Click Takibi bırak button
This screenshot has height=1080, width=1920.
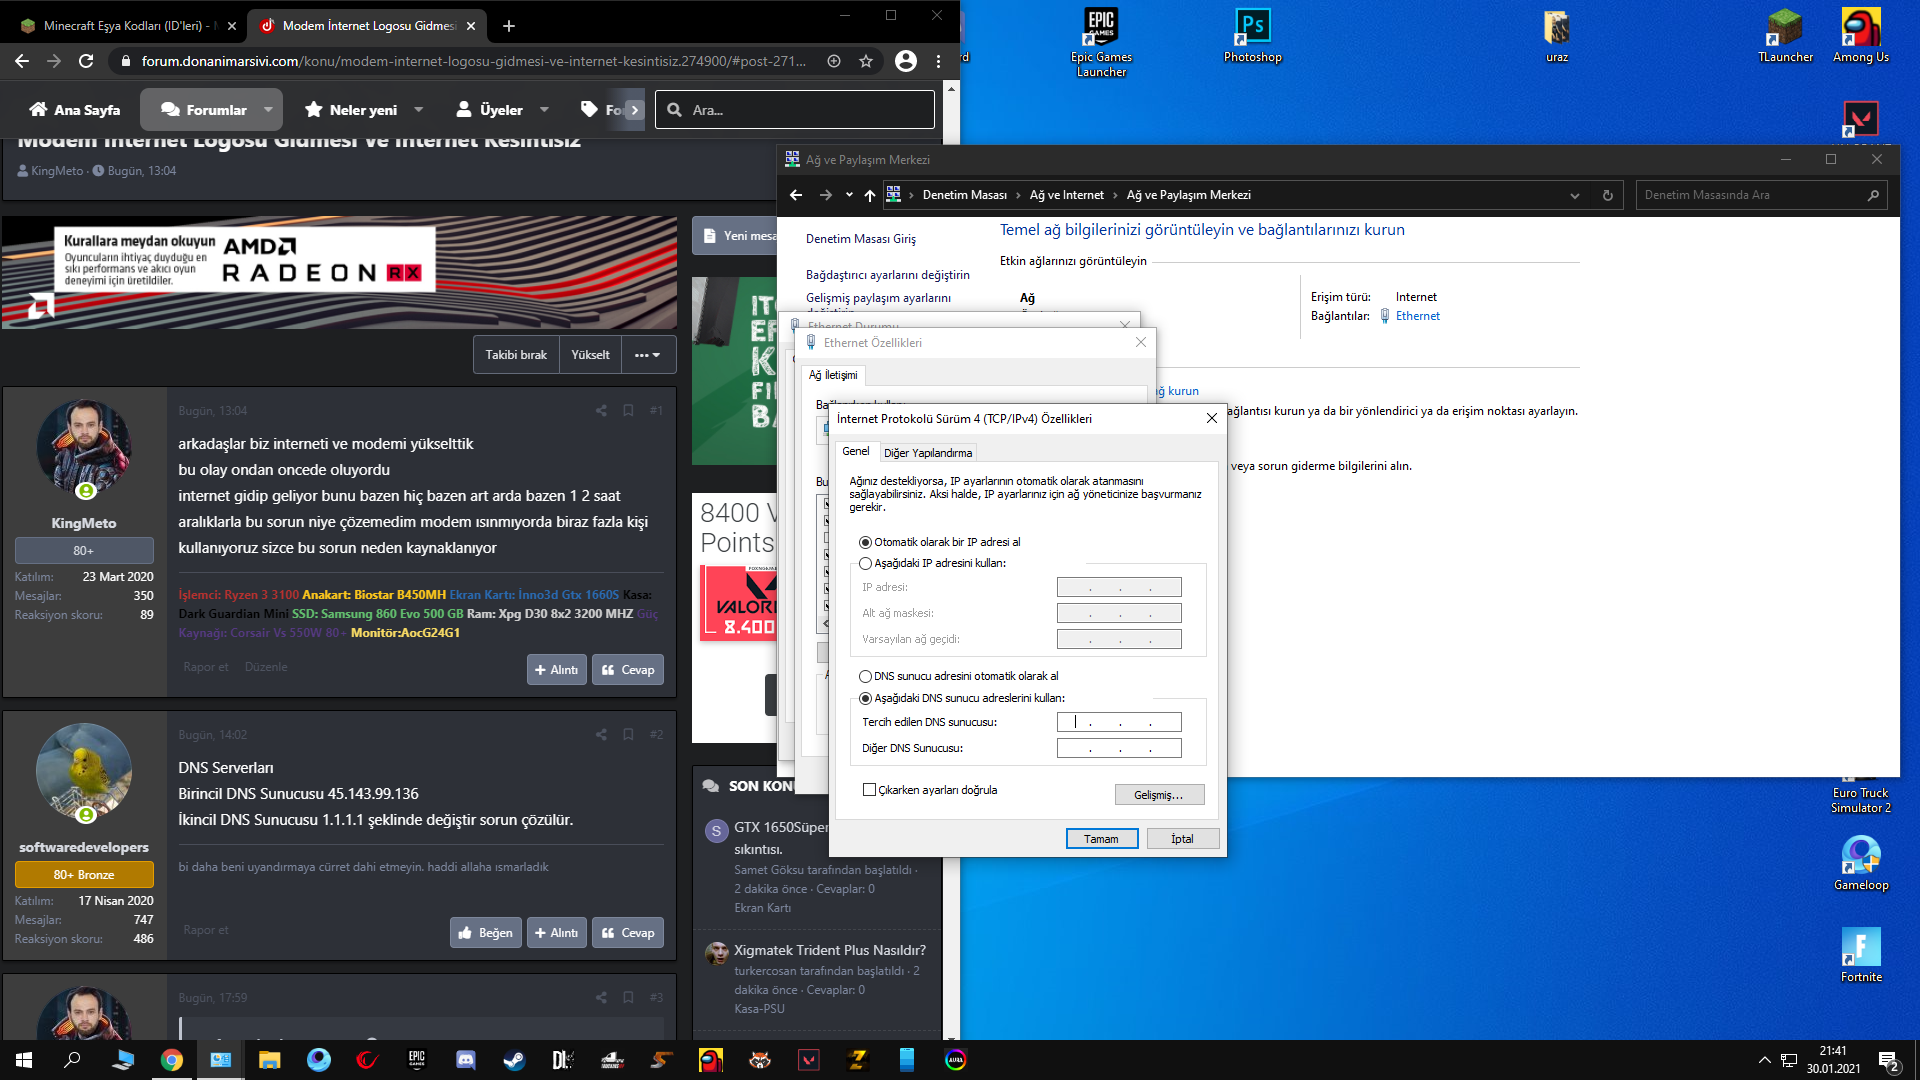[516, 355]
